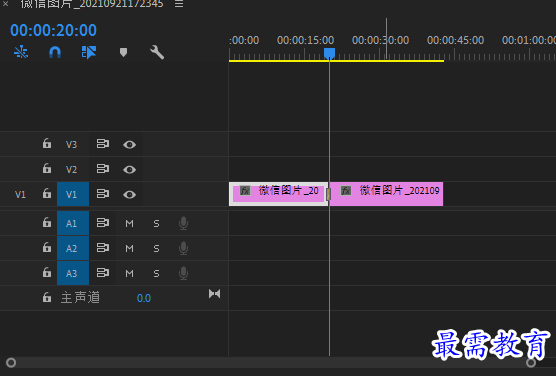Toggle lock on track V1

click(47, 194)
